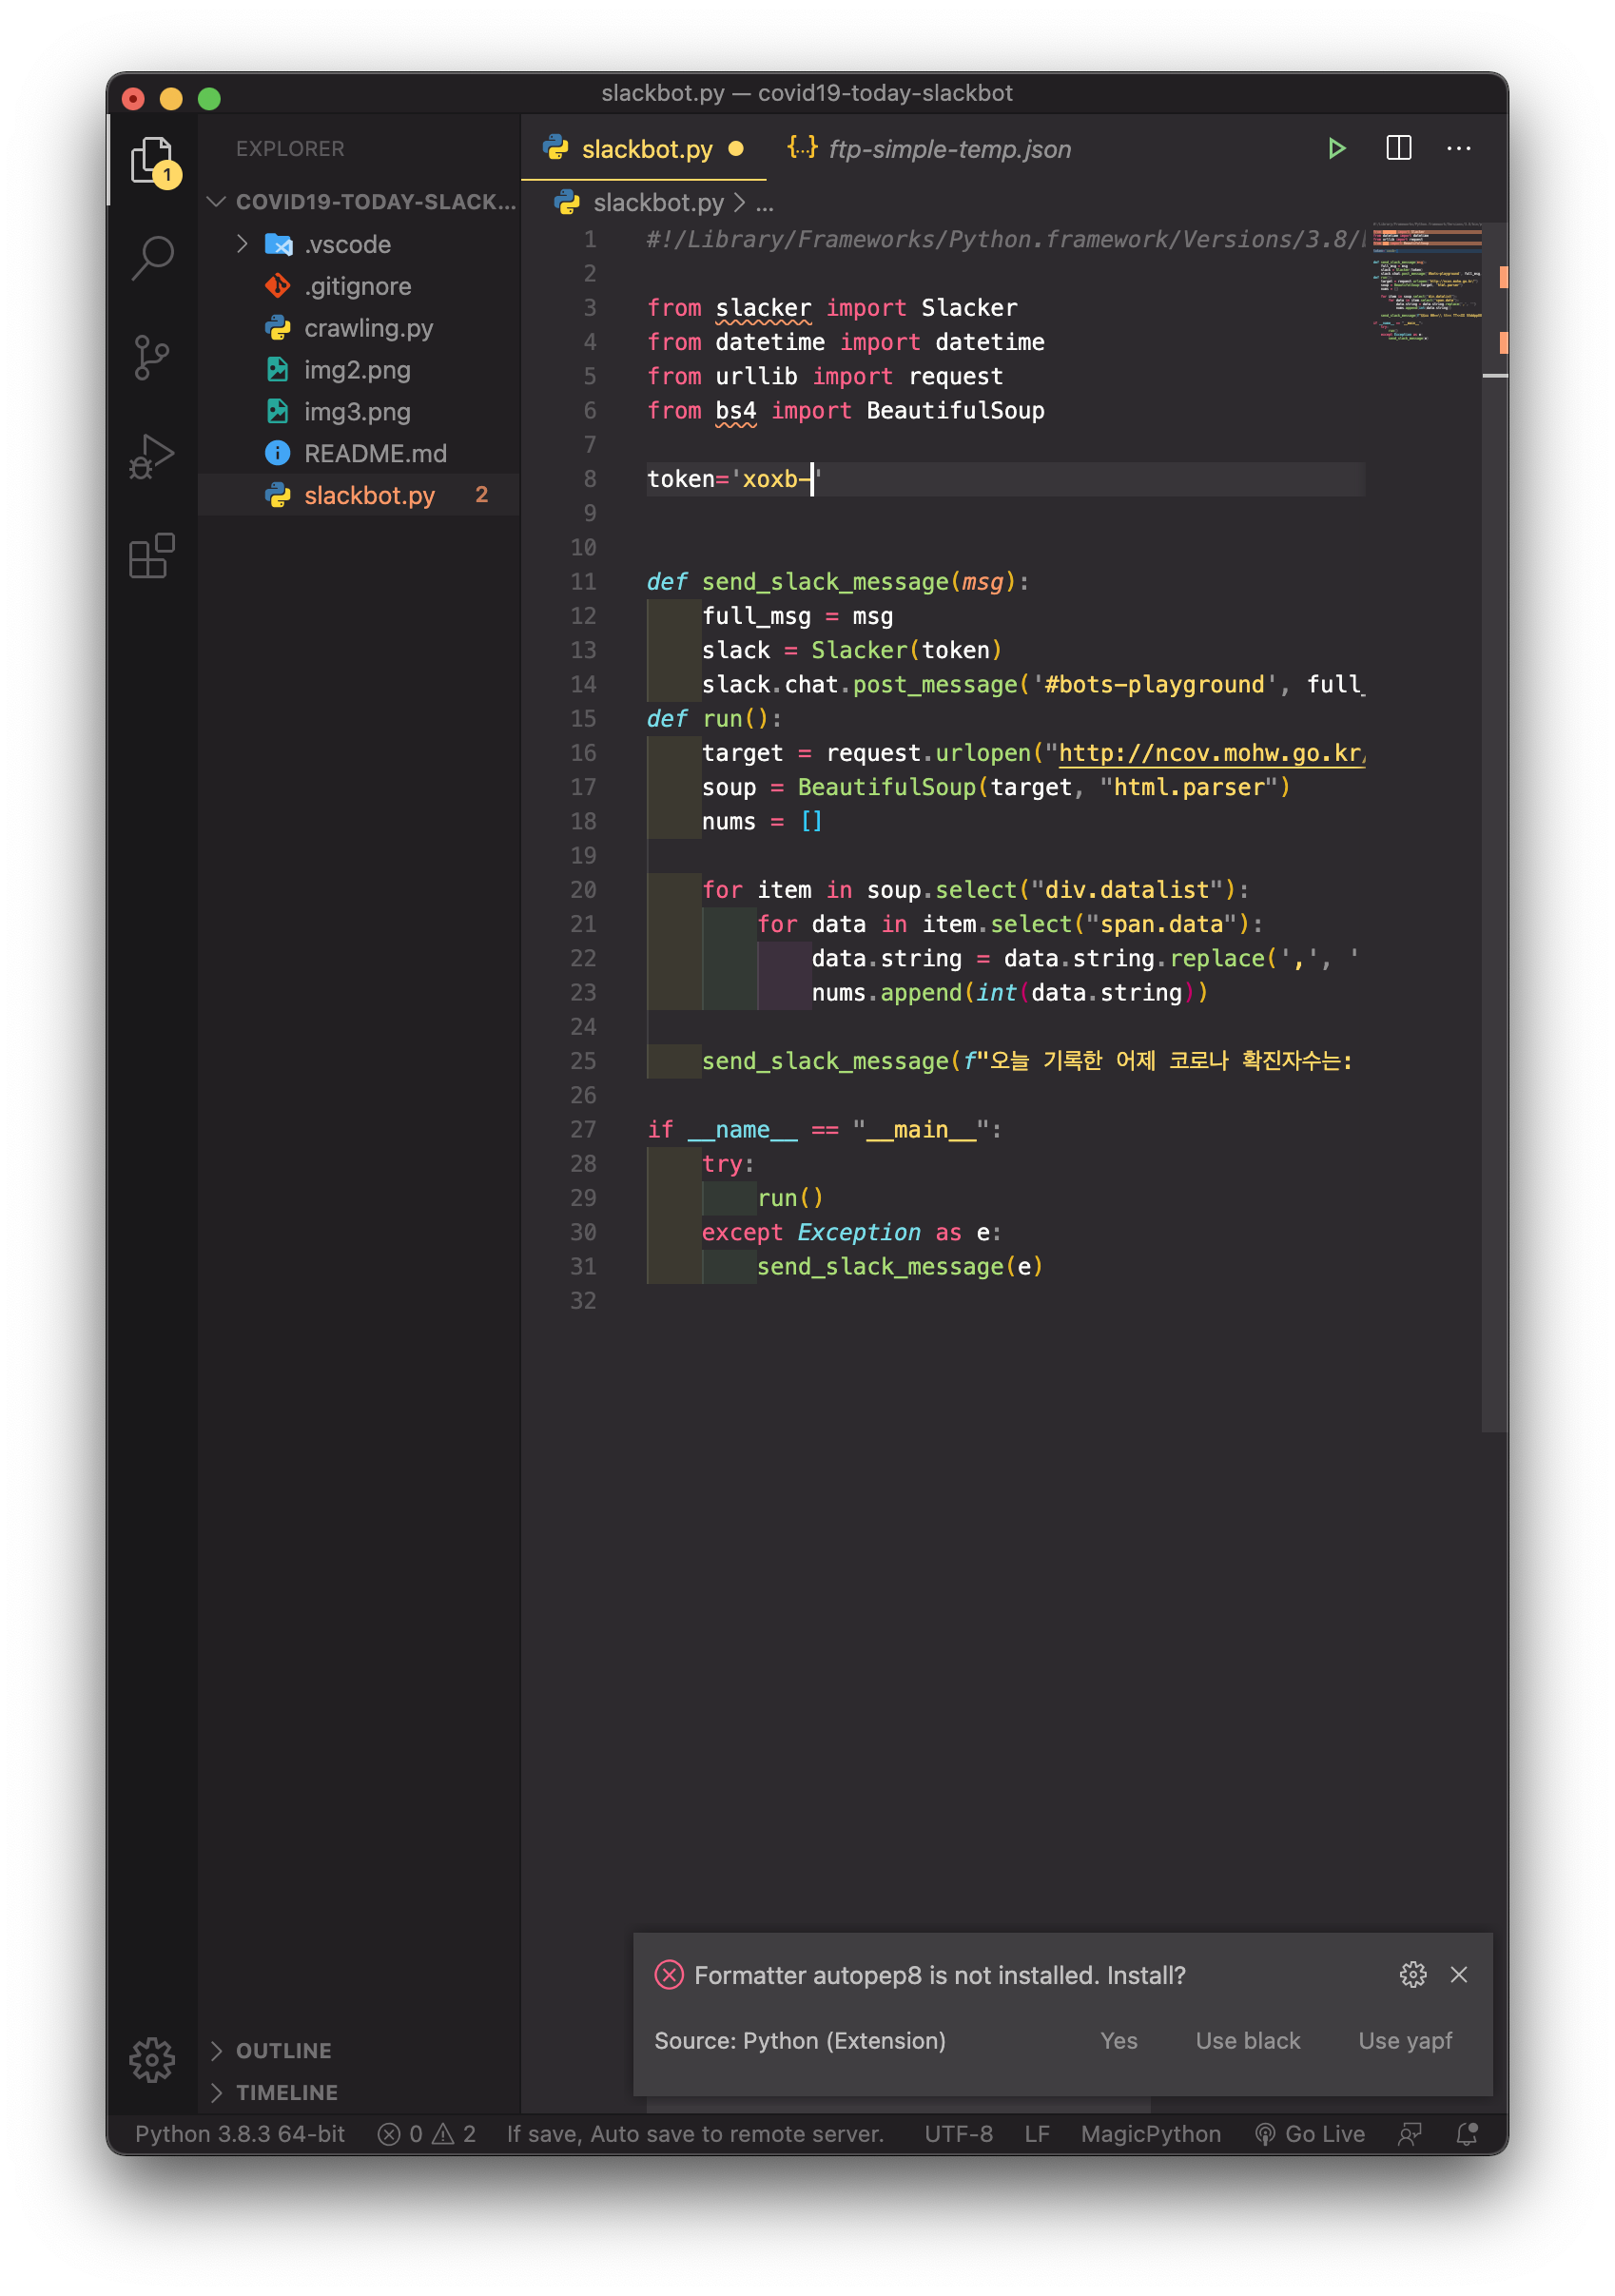Screen dimensions: 1615x2296
Task: Open slackbot.py in the file explorer
Action: click(x=359, y=495)
